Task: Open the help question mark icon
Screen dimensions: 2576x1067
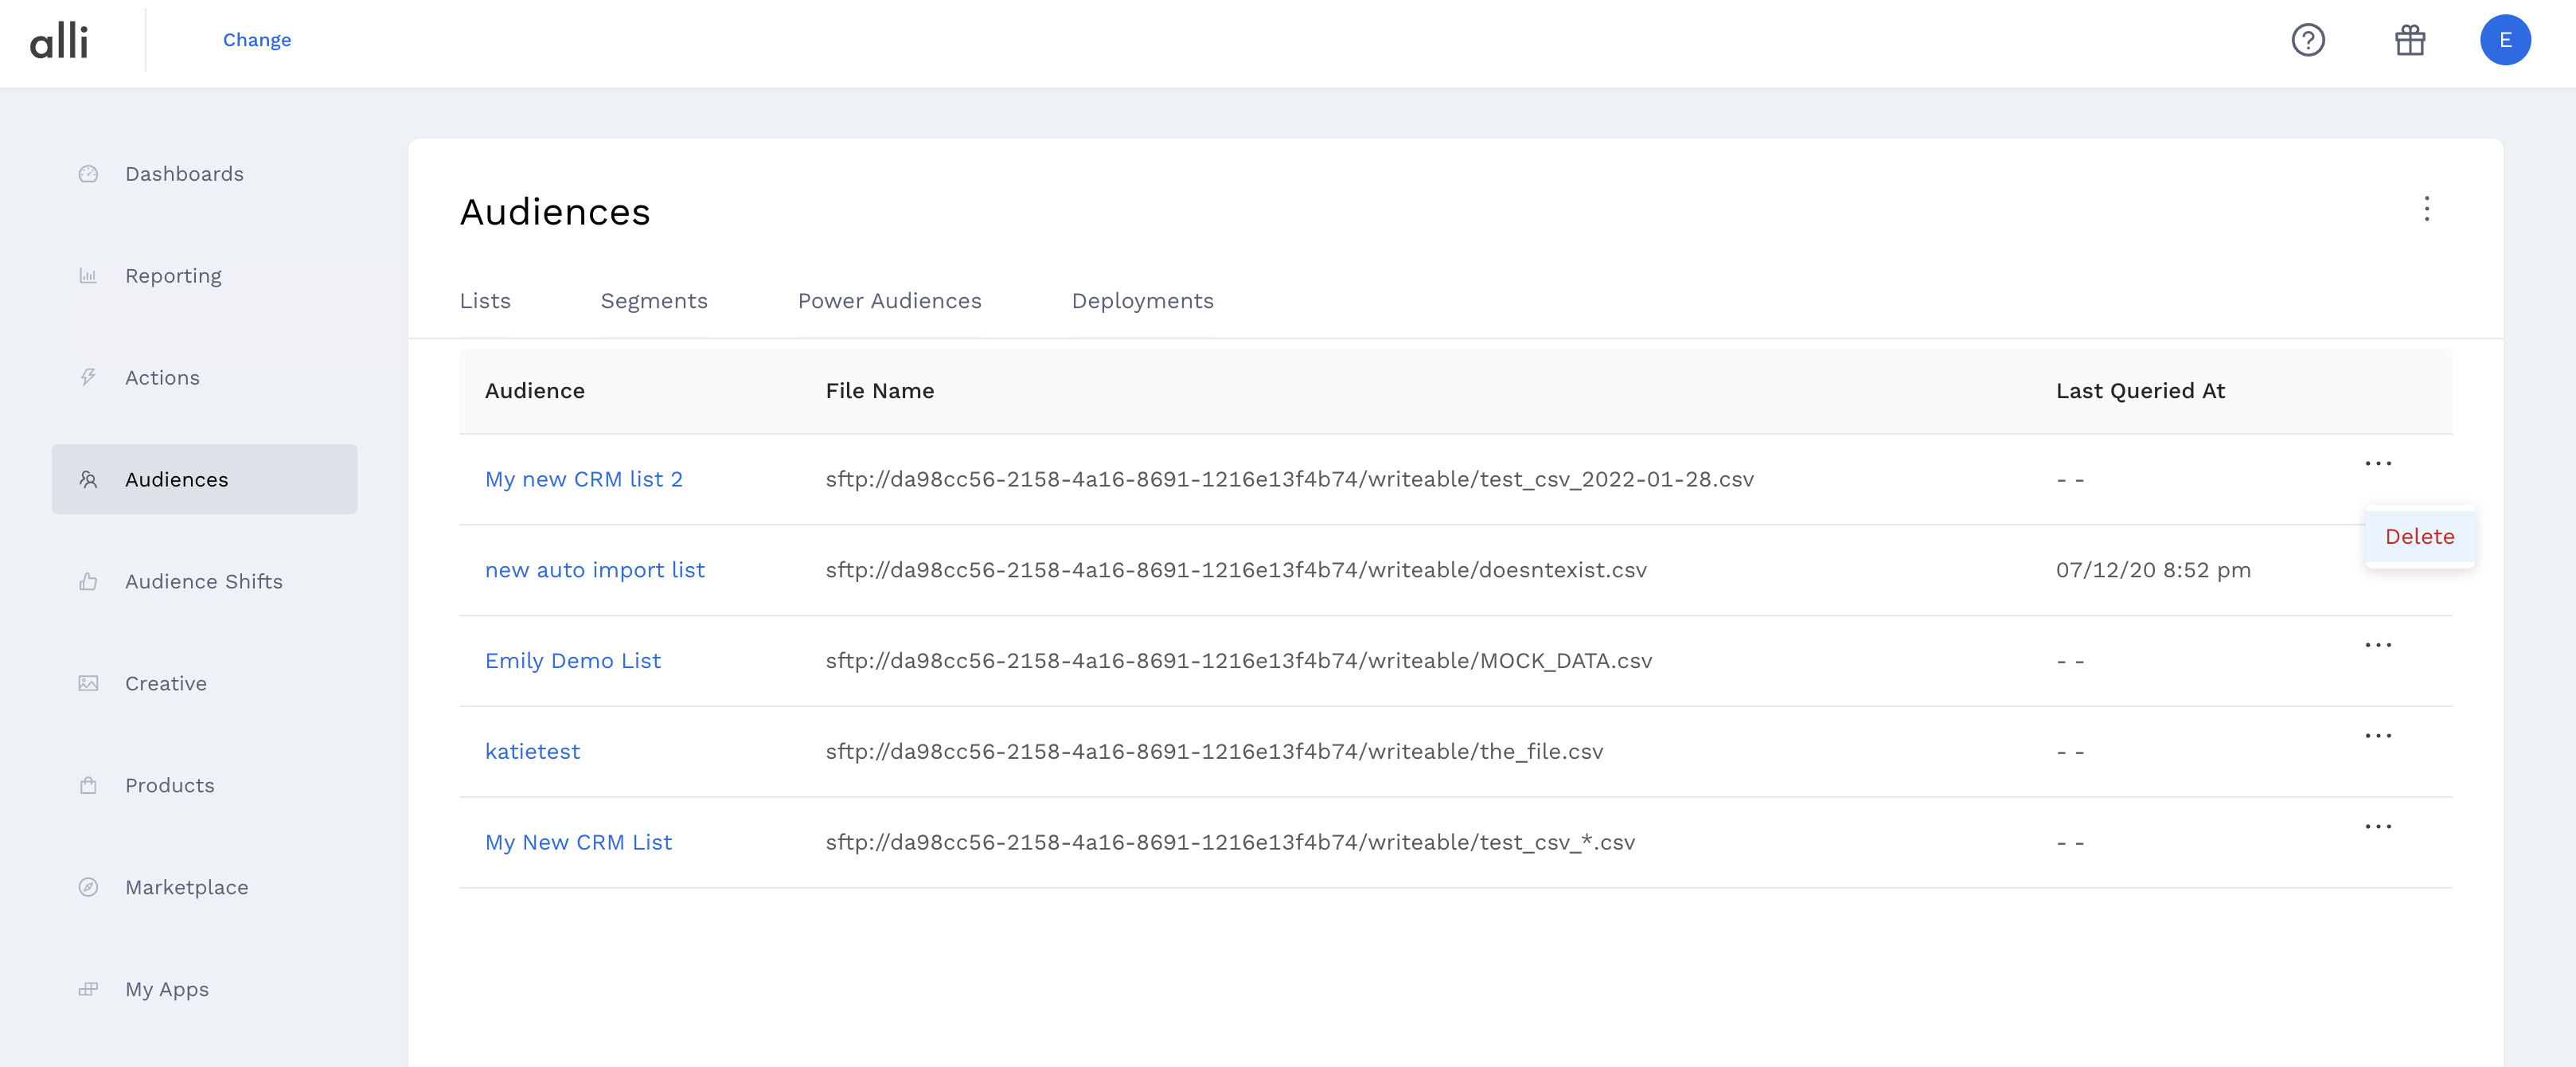Action: [x=2308, y=40]
